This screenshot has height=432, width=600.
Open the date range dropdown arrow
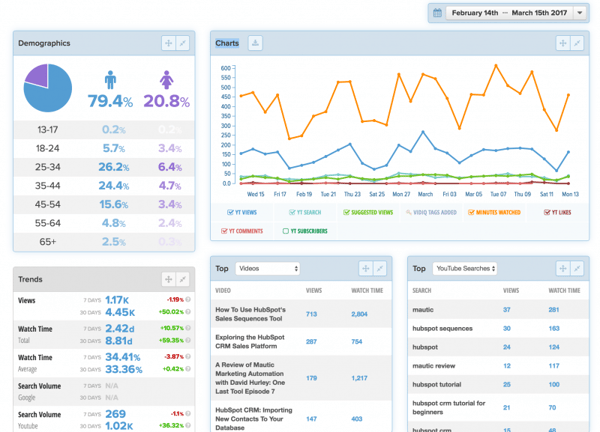pos(580,13)
